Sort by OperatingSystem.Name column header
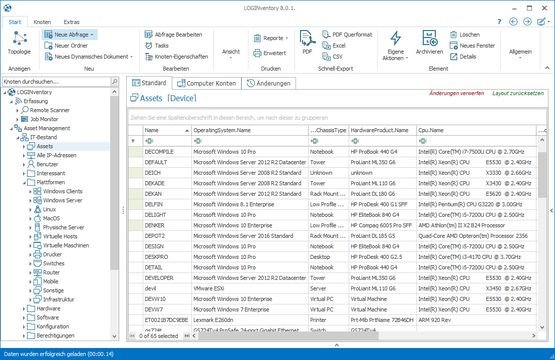This screenshot has width=555, height=360. tap(250, 130)
